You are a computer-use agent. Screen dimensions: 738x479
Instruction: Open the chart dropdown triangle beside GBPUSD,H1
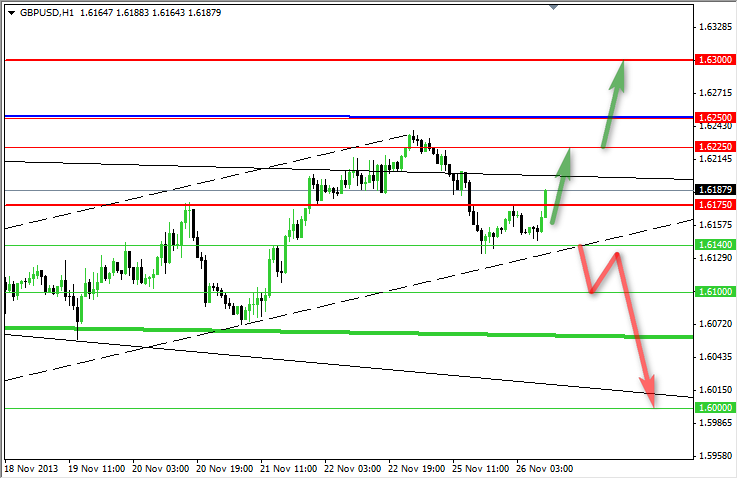[12, 13]
